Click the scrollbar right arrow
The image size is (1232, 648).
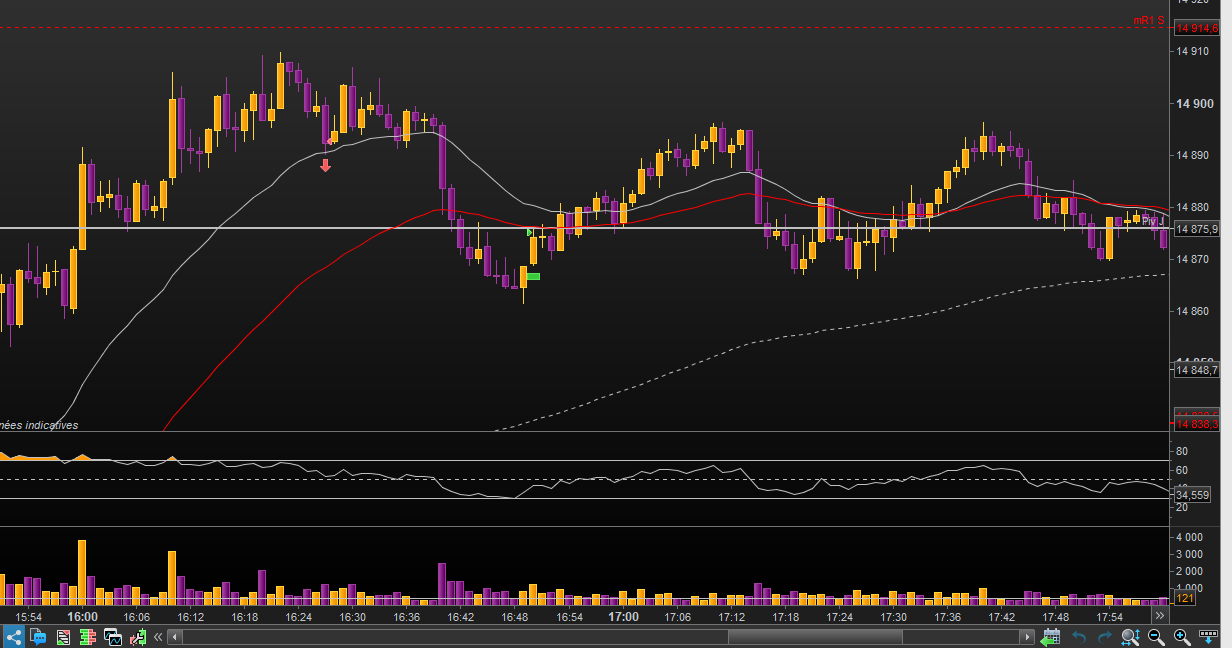[x=1027, y=637]
